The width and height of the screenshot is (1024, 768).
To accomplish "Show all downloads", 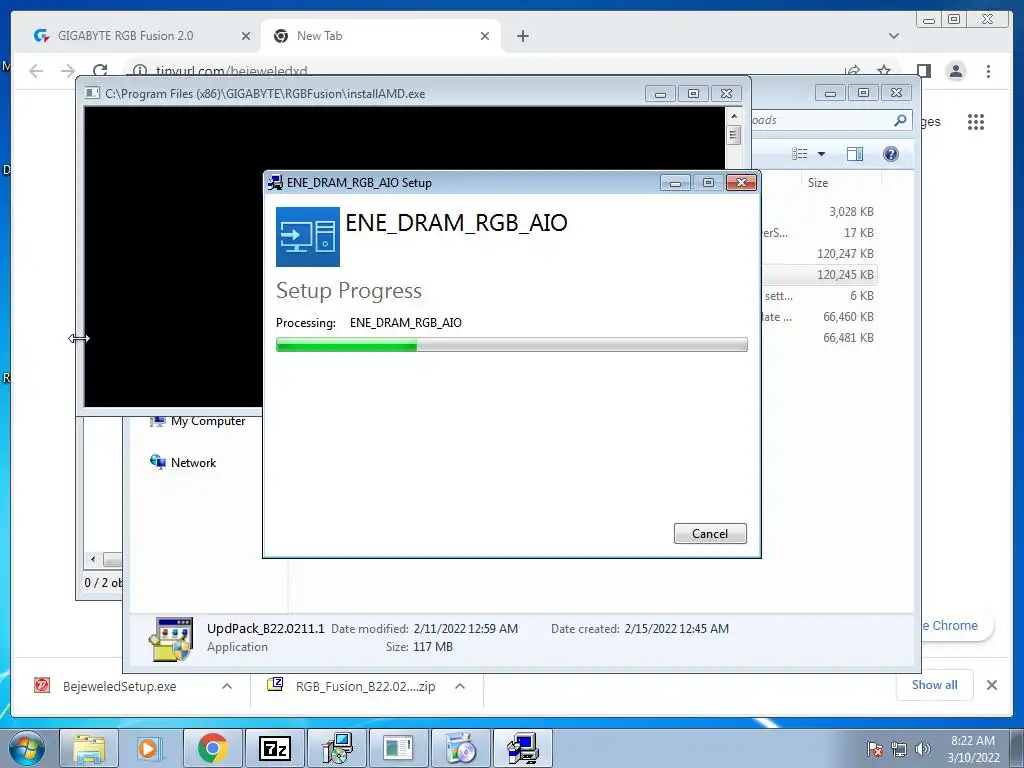I will click(935, 684).
